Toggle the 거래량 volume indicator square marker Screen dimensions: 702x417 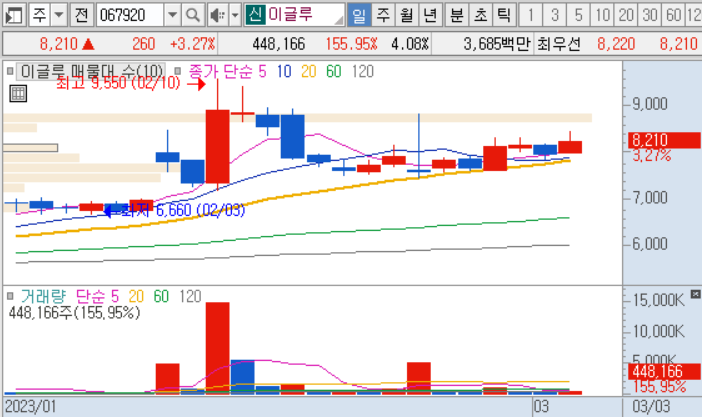10,296
